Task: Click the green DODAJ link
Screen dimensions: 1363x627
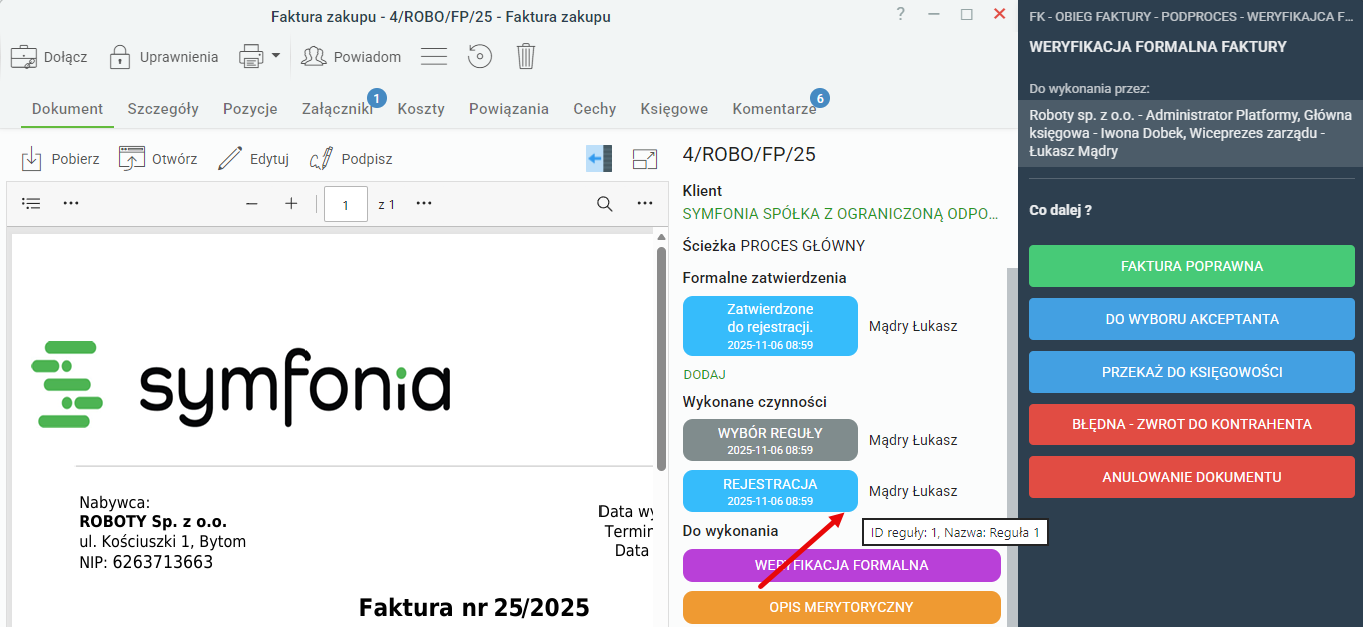Action: tap(704, 374)
